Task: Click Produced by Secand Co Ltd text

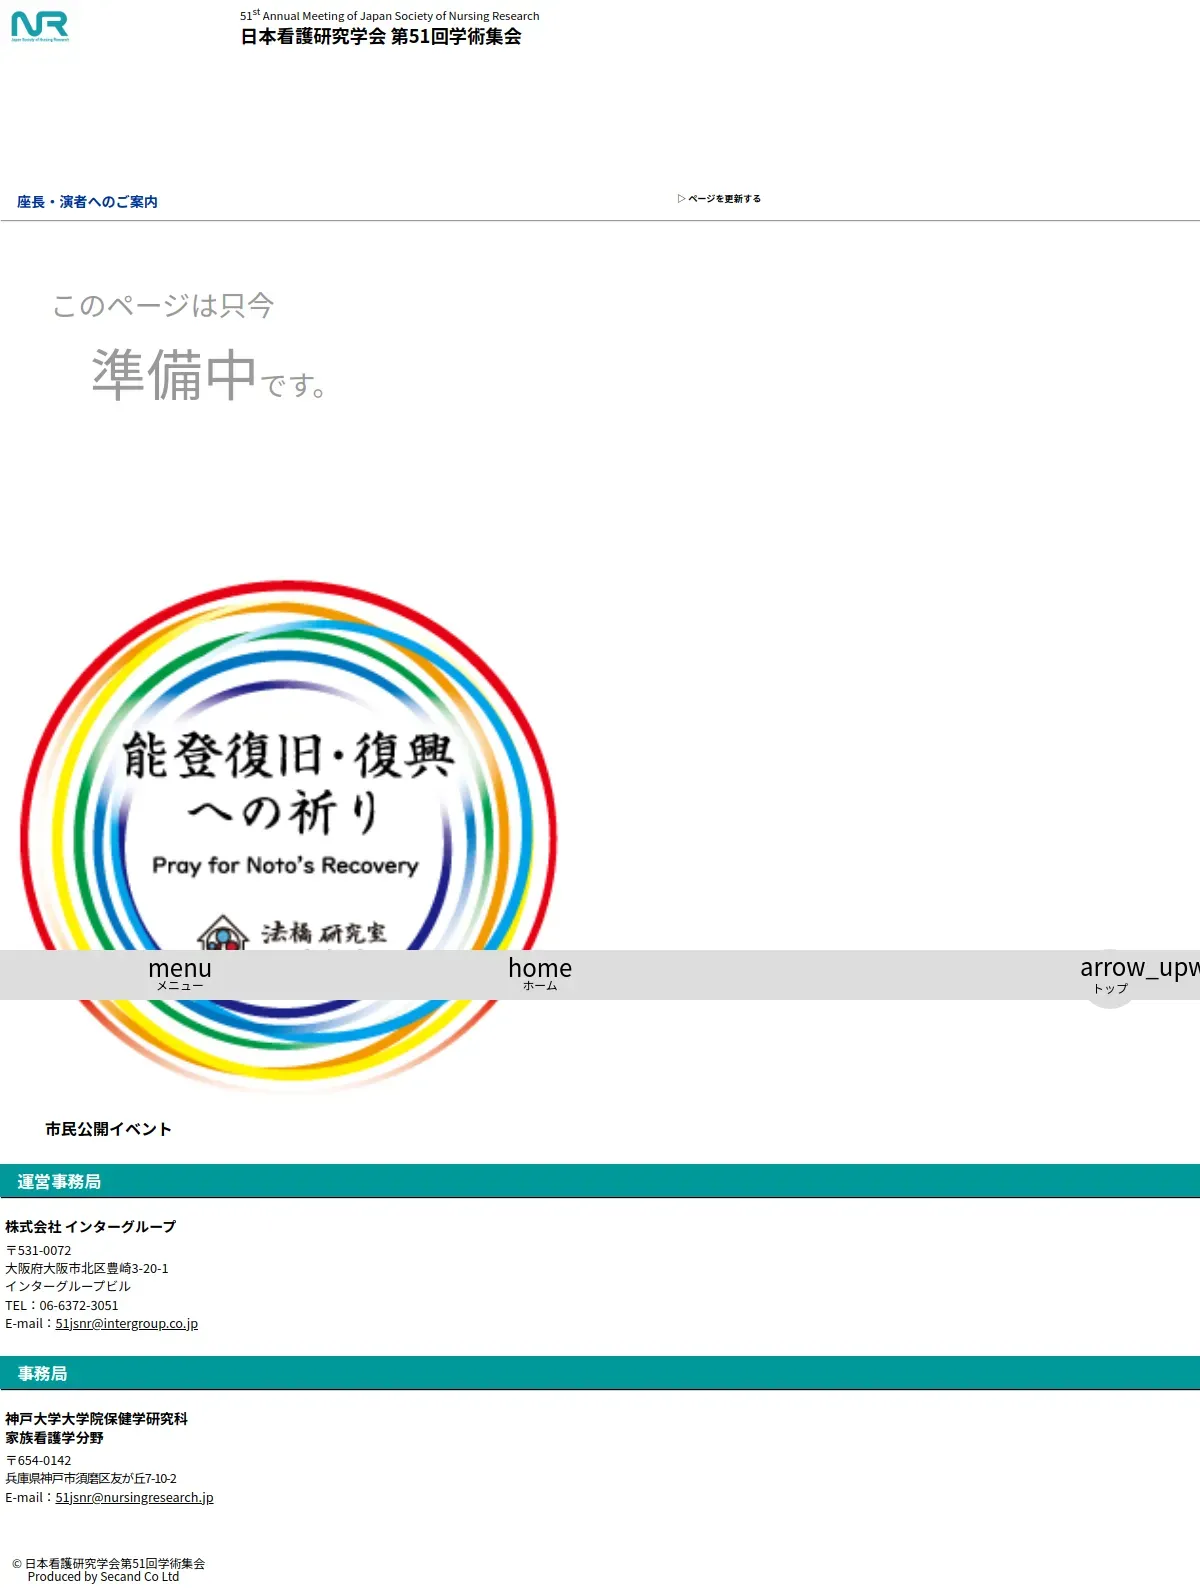Action: coord(103,1577)
